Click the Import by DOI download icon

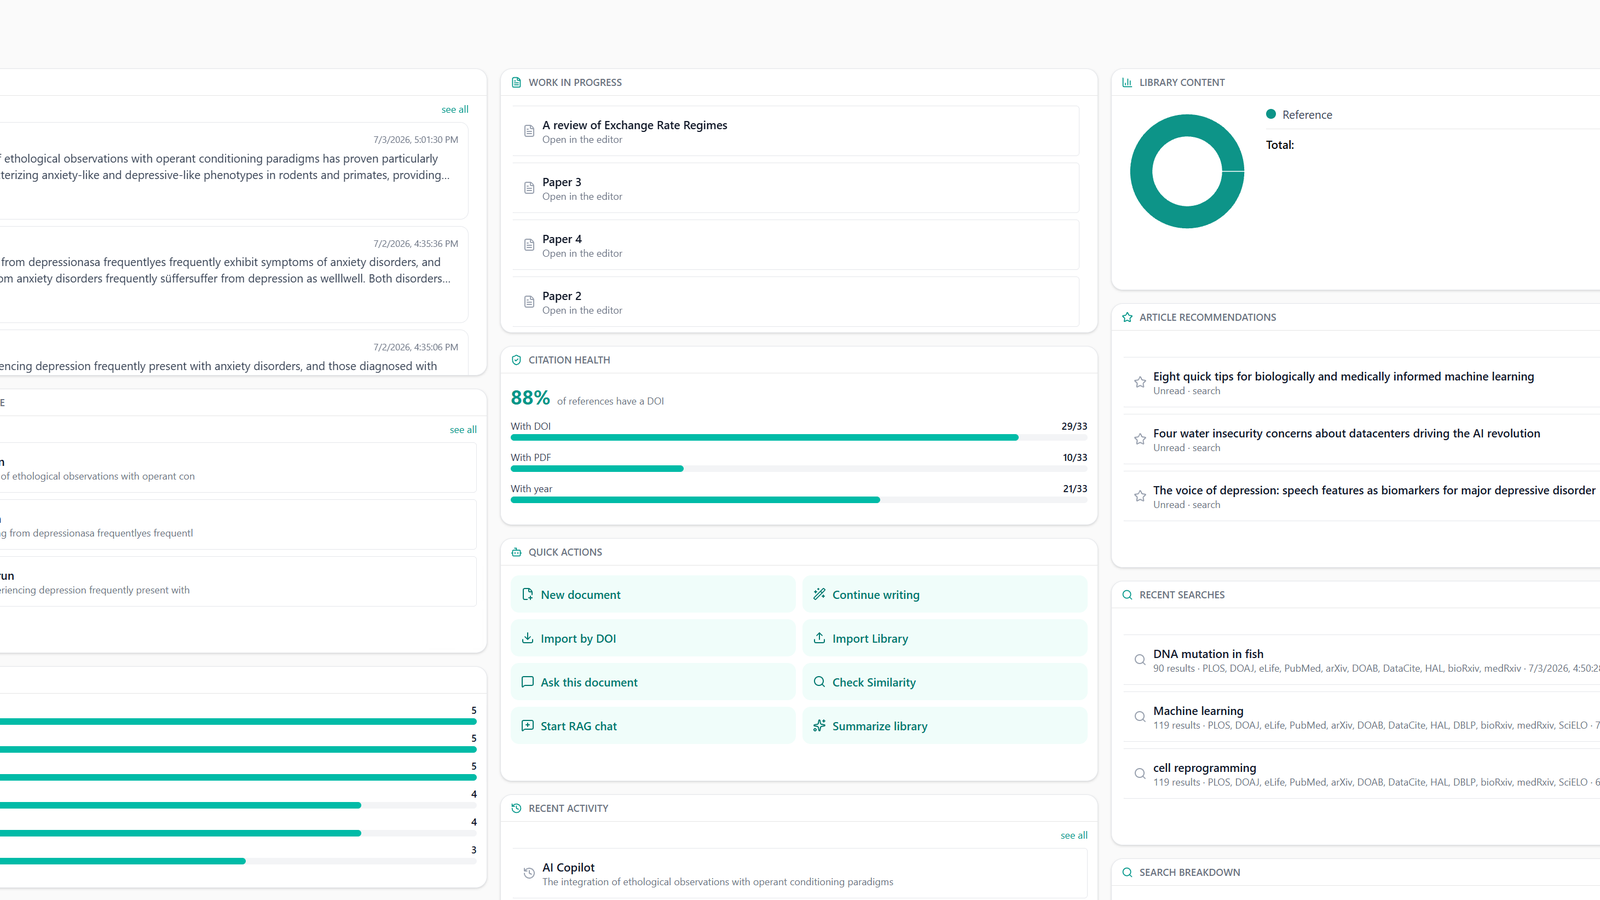coord(527,638)
